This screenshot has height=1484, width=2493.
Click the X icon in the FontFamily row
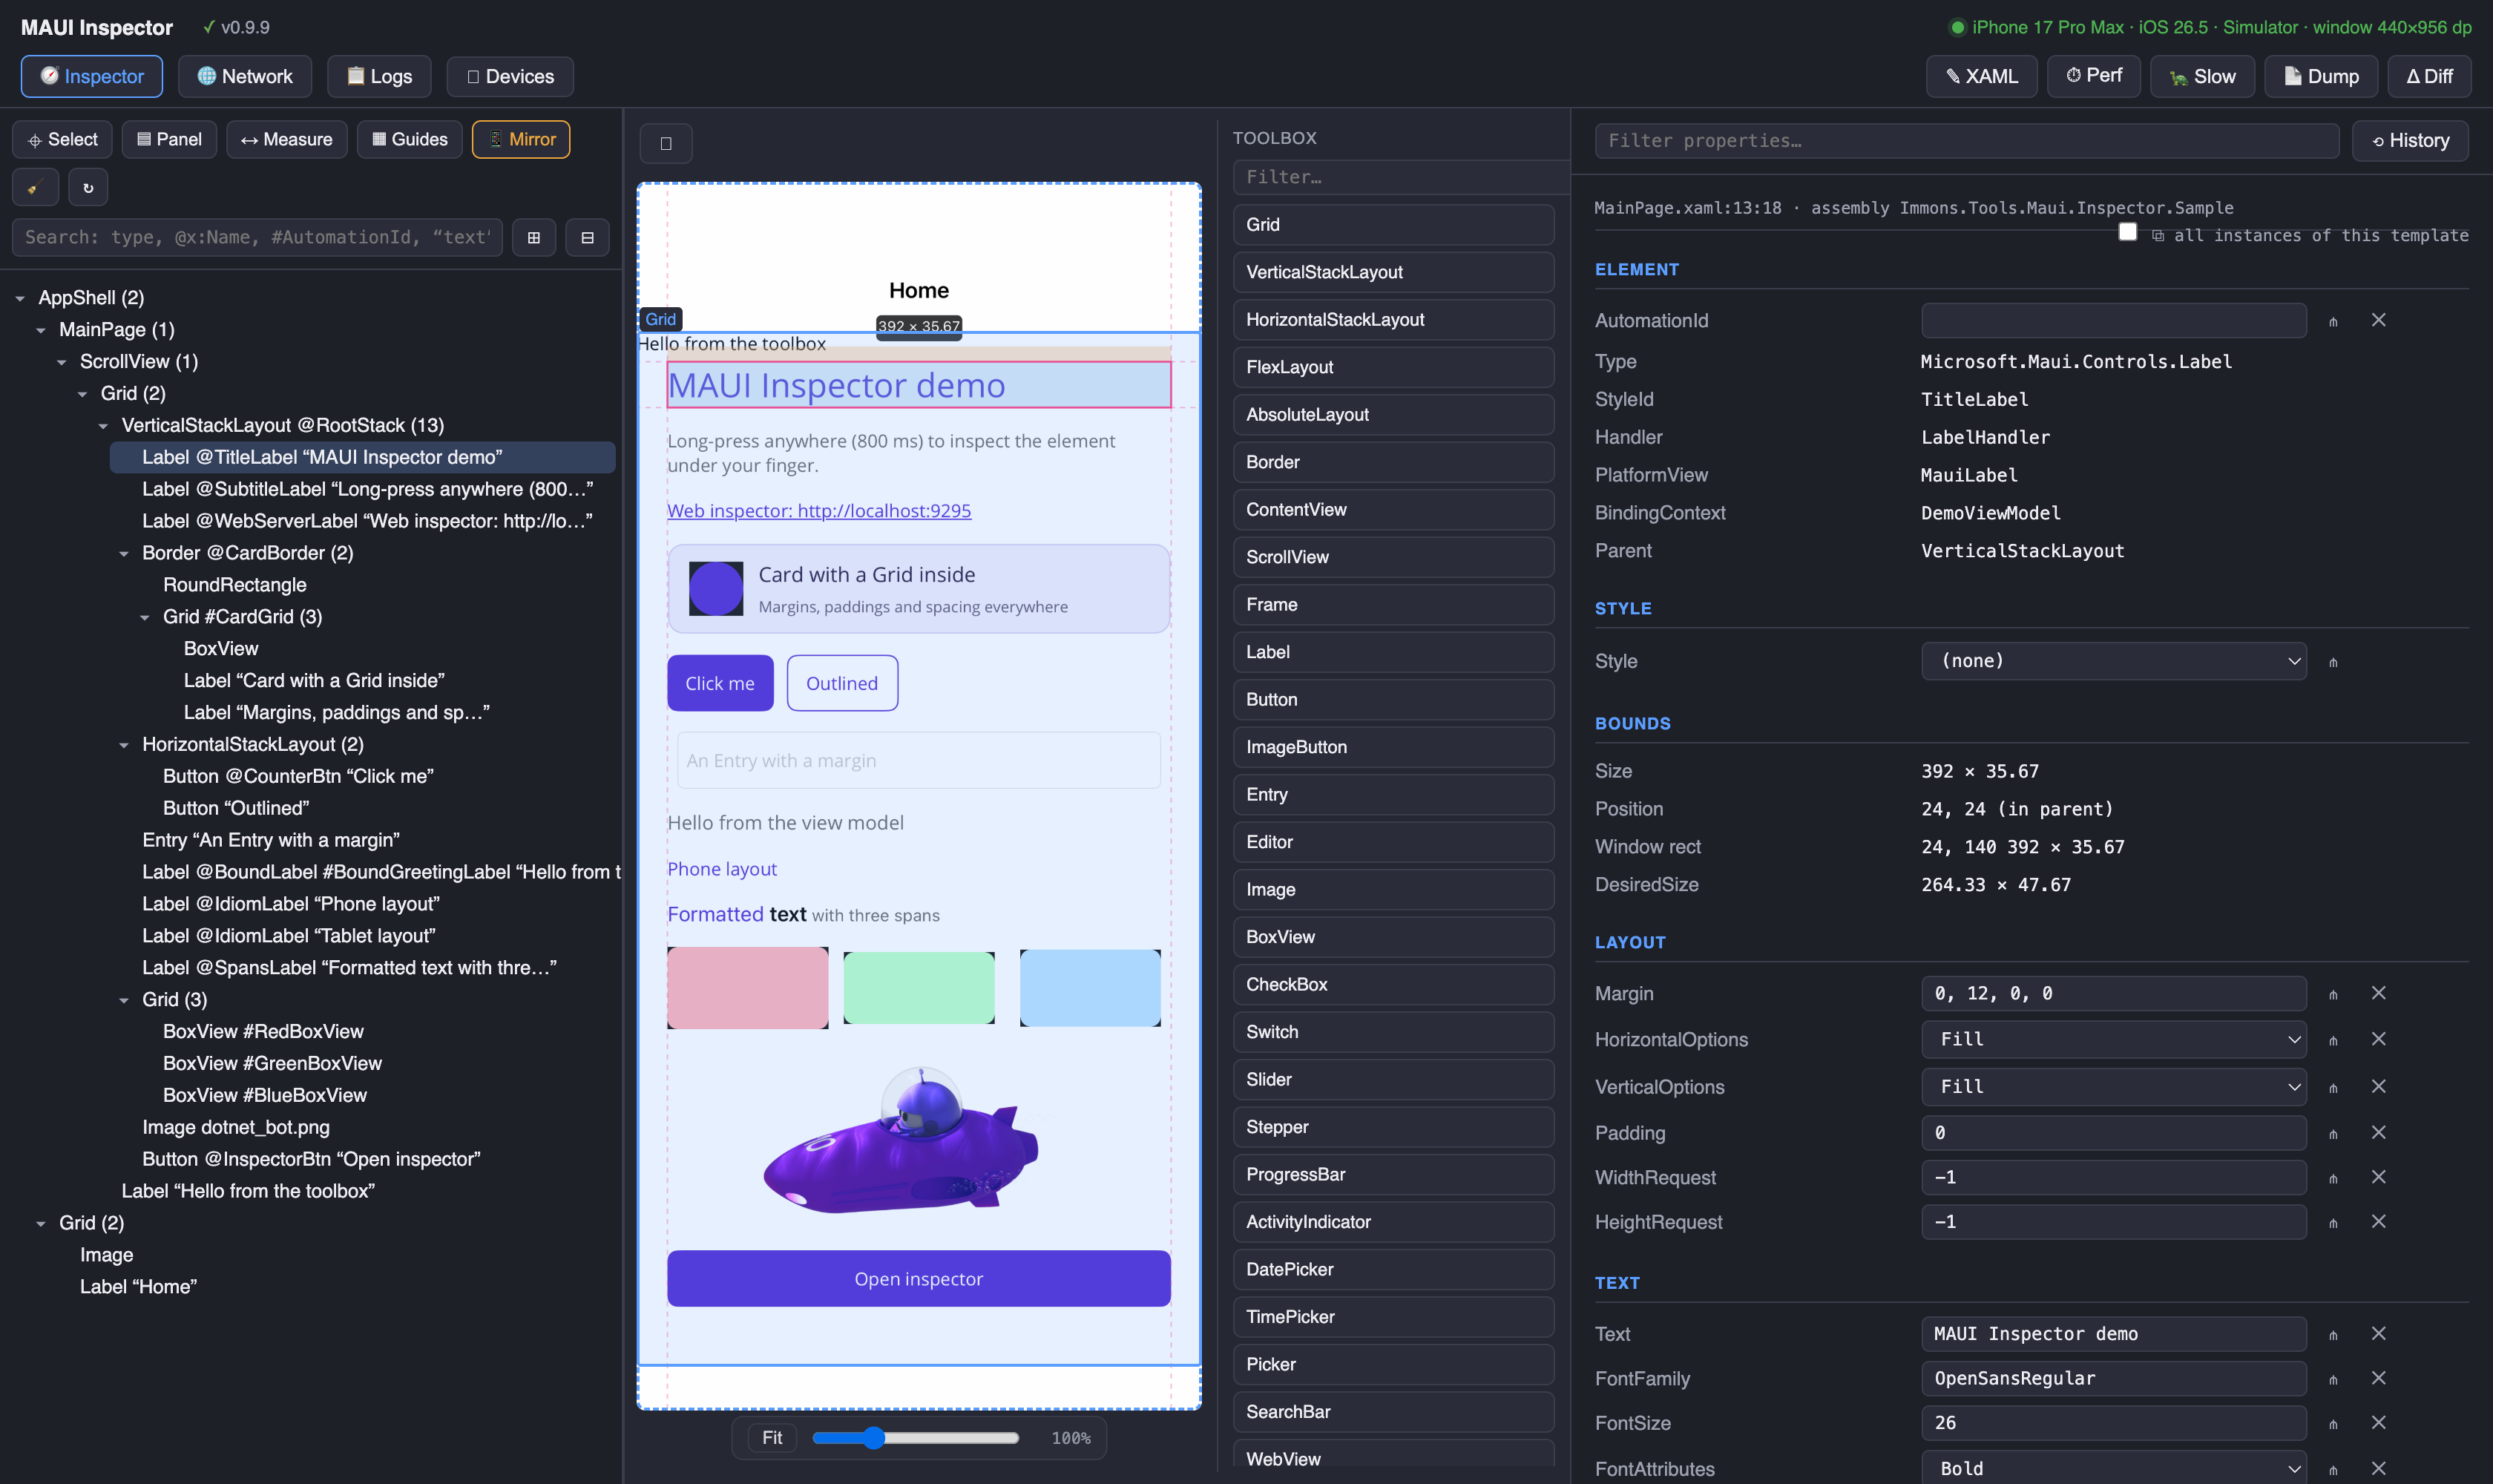click(2379, 1378)
